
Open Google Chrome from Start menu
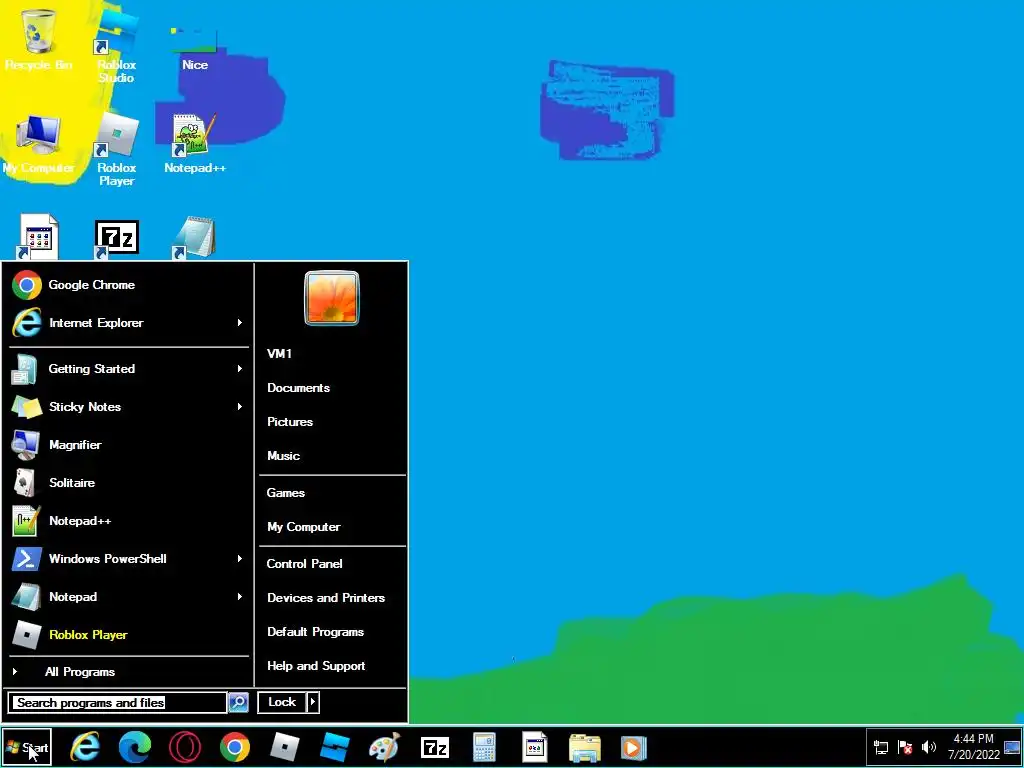pos(129,285)
